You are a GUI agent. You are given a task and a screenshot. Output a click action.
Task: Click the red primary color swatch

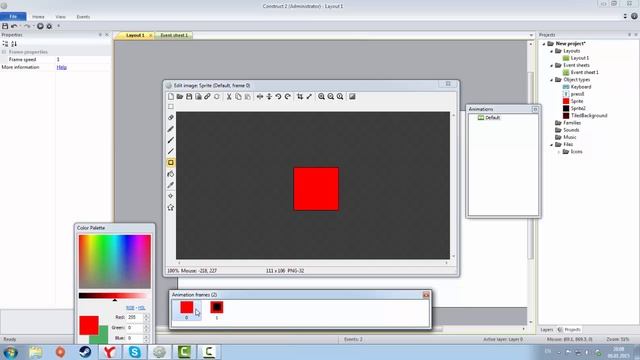pyautogui.click(x=89, y=325)
